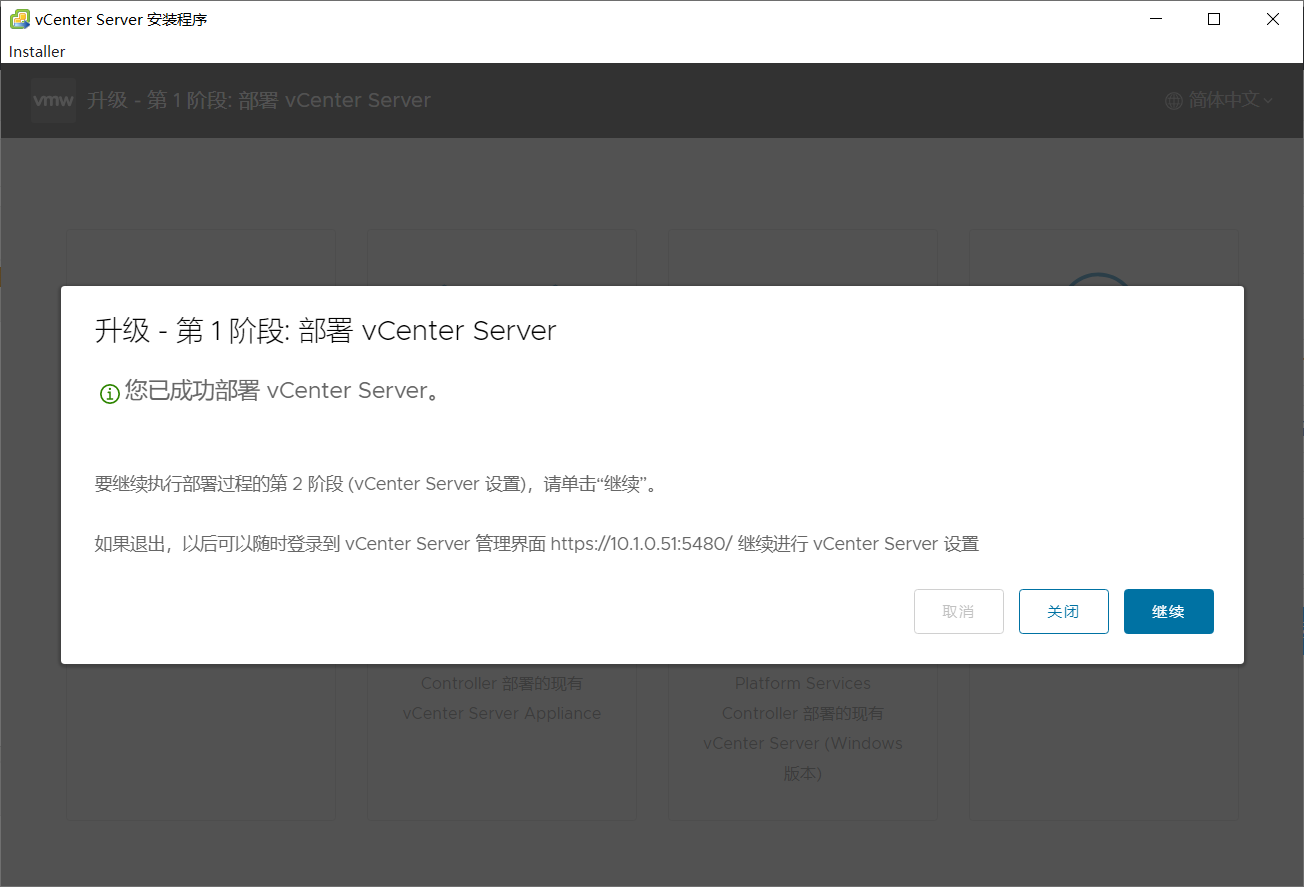The width and height of the screenshot is (1304, 887).
Task: Click the 关闭 button
Action: [x=1063, y=611]
